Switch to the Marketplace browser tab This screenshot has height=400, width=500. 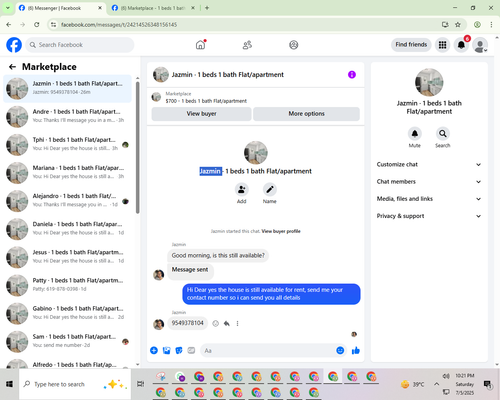pyautogui.click(x=153, y=8)
